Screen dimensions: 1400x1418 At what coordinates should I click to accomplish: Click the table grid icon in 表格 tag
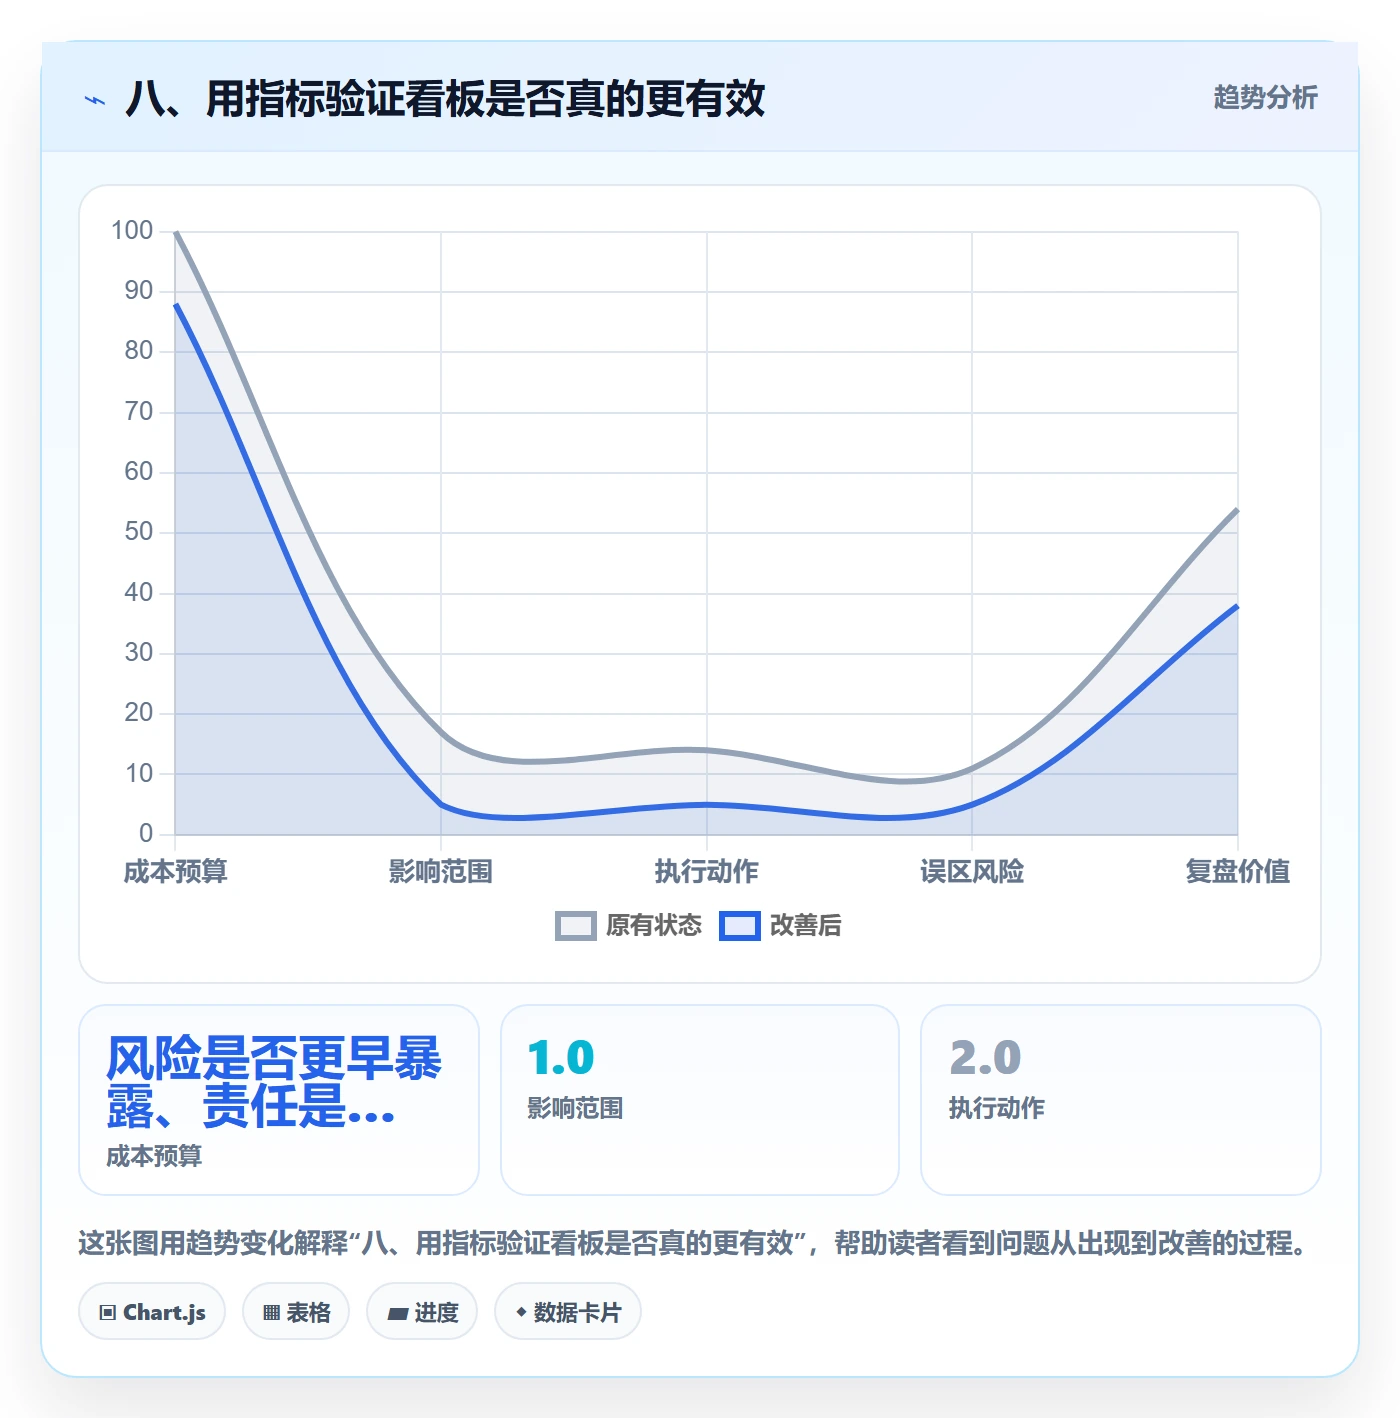point(271,1313)
